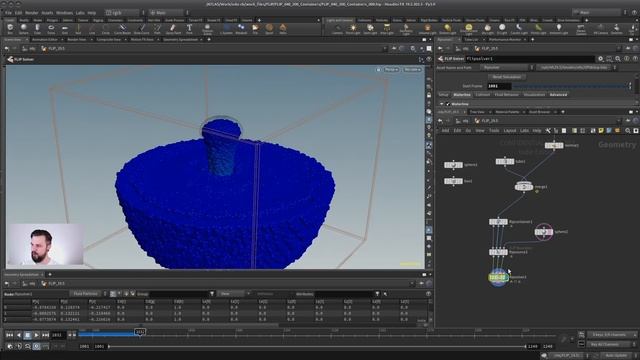Add a Spot Light from the shelf
Viewport: 640px width, 360px height.
coord(370,29)
